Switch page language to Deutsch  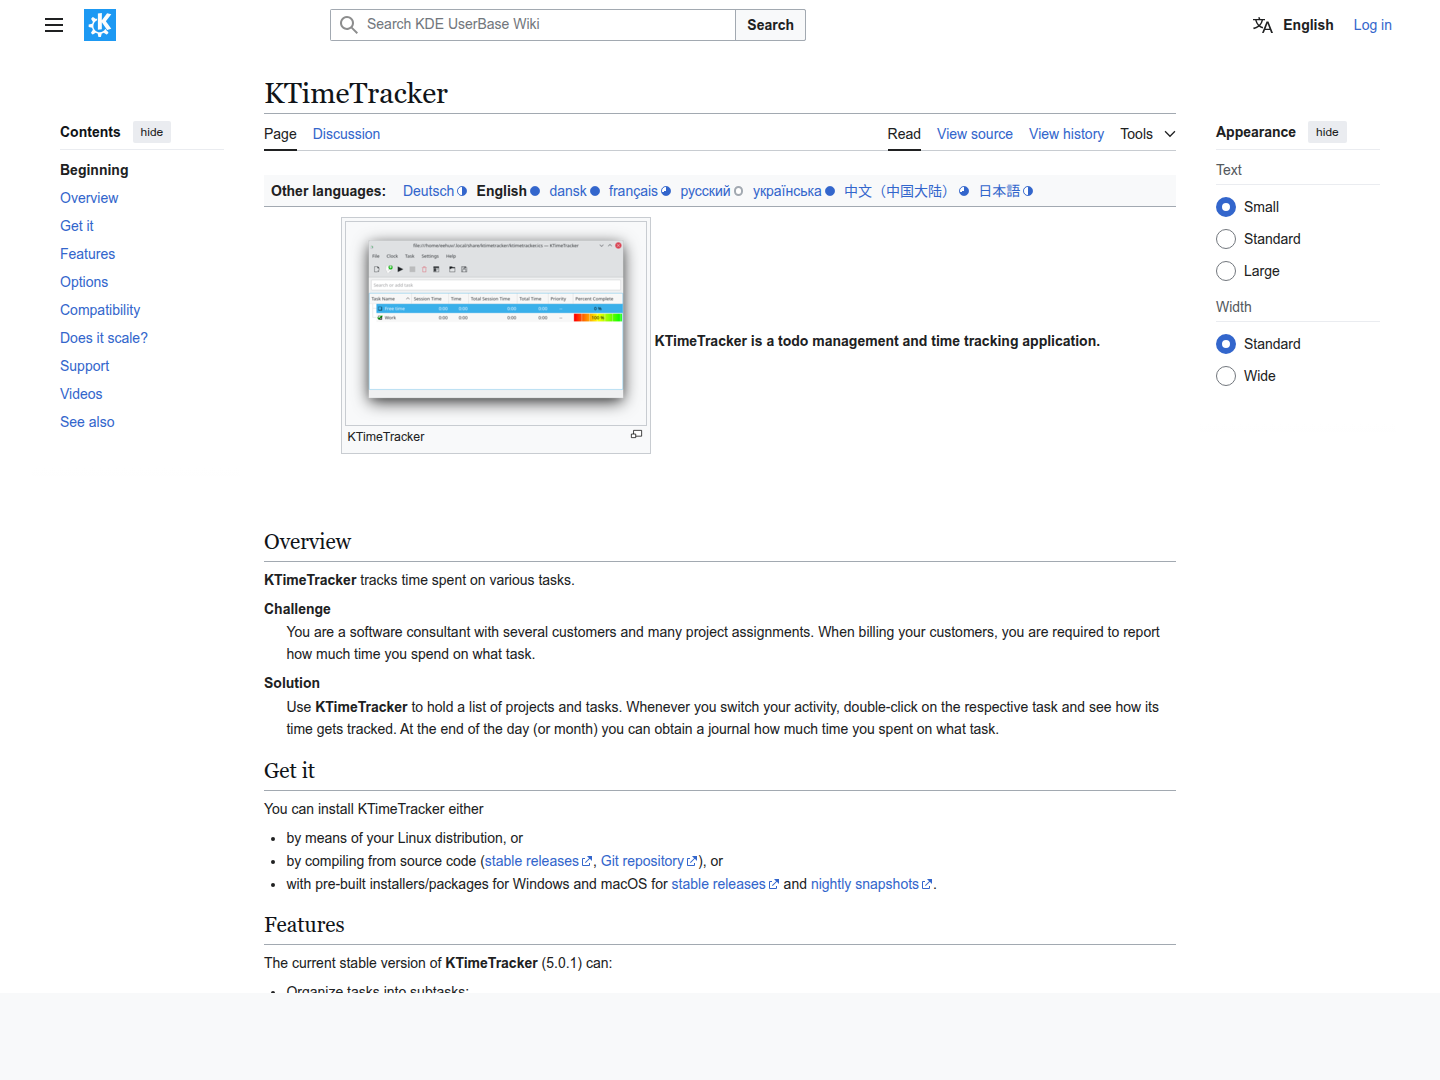428,191
